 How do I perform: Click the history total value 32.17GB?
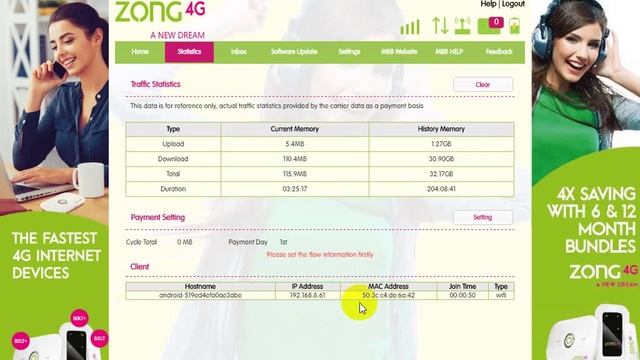click(441, 174)
